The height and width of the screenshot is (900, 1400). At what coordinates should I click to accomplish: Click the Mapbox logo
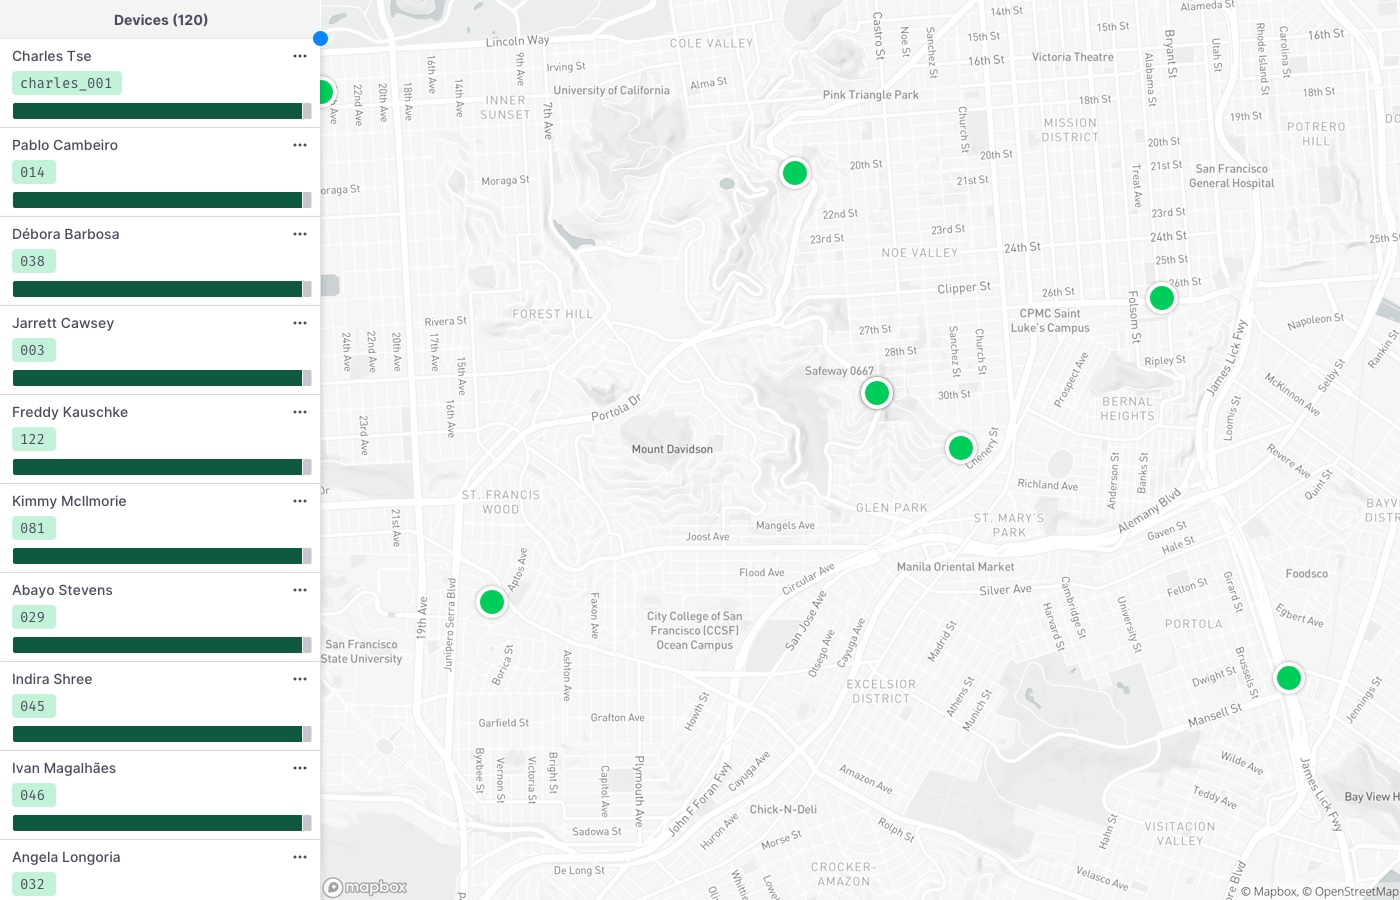pyautogui.click(x=365, y=887)
